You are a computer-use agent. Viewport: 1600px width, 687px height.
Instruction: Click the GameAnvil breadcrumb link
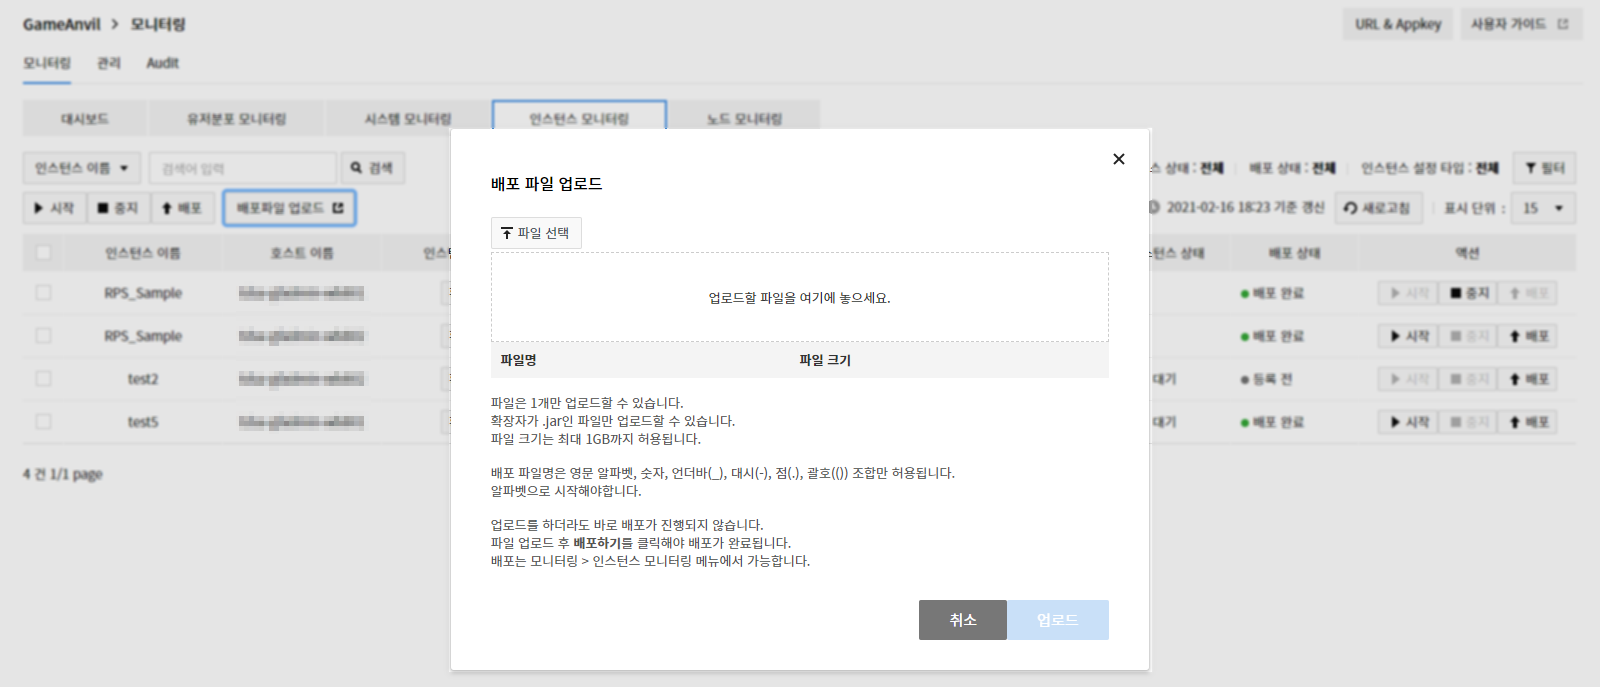(62, 24)
